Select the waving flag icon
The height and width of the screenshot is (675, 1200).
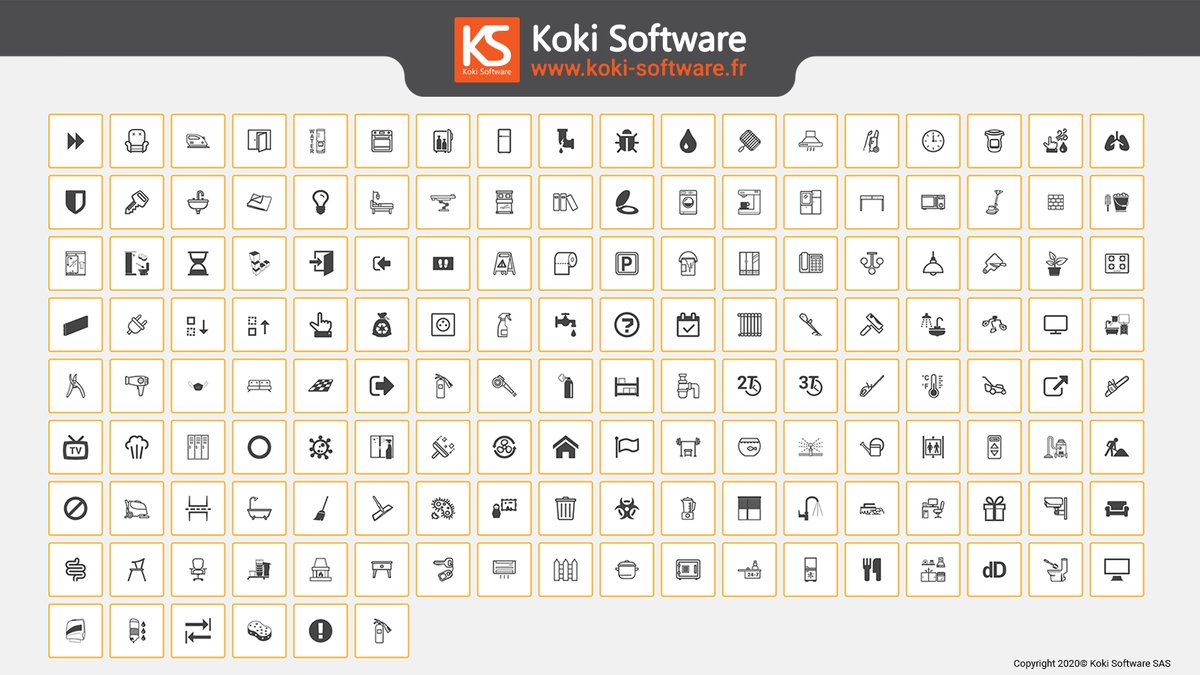tap(627, 447)
